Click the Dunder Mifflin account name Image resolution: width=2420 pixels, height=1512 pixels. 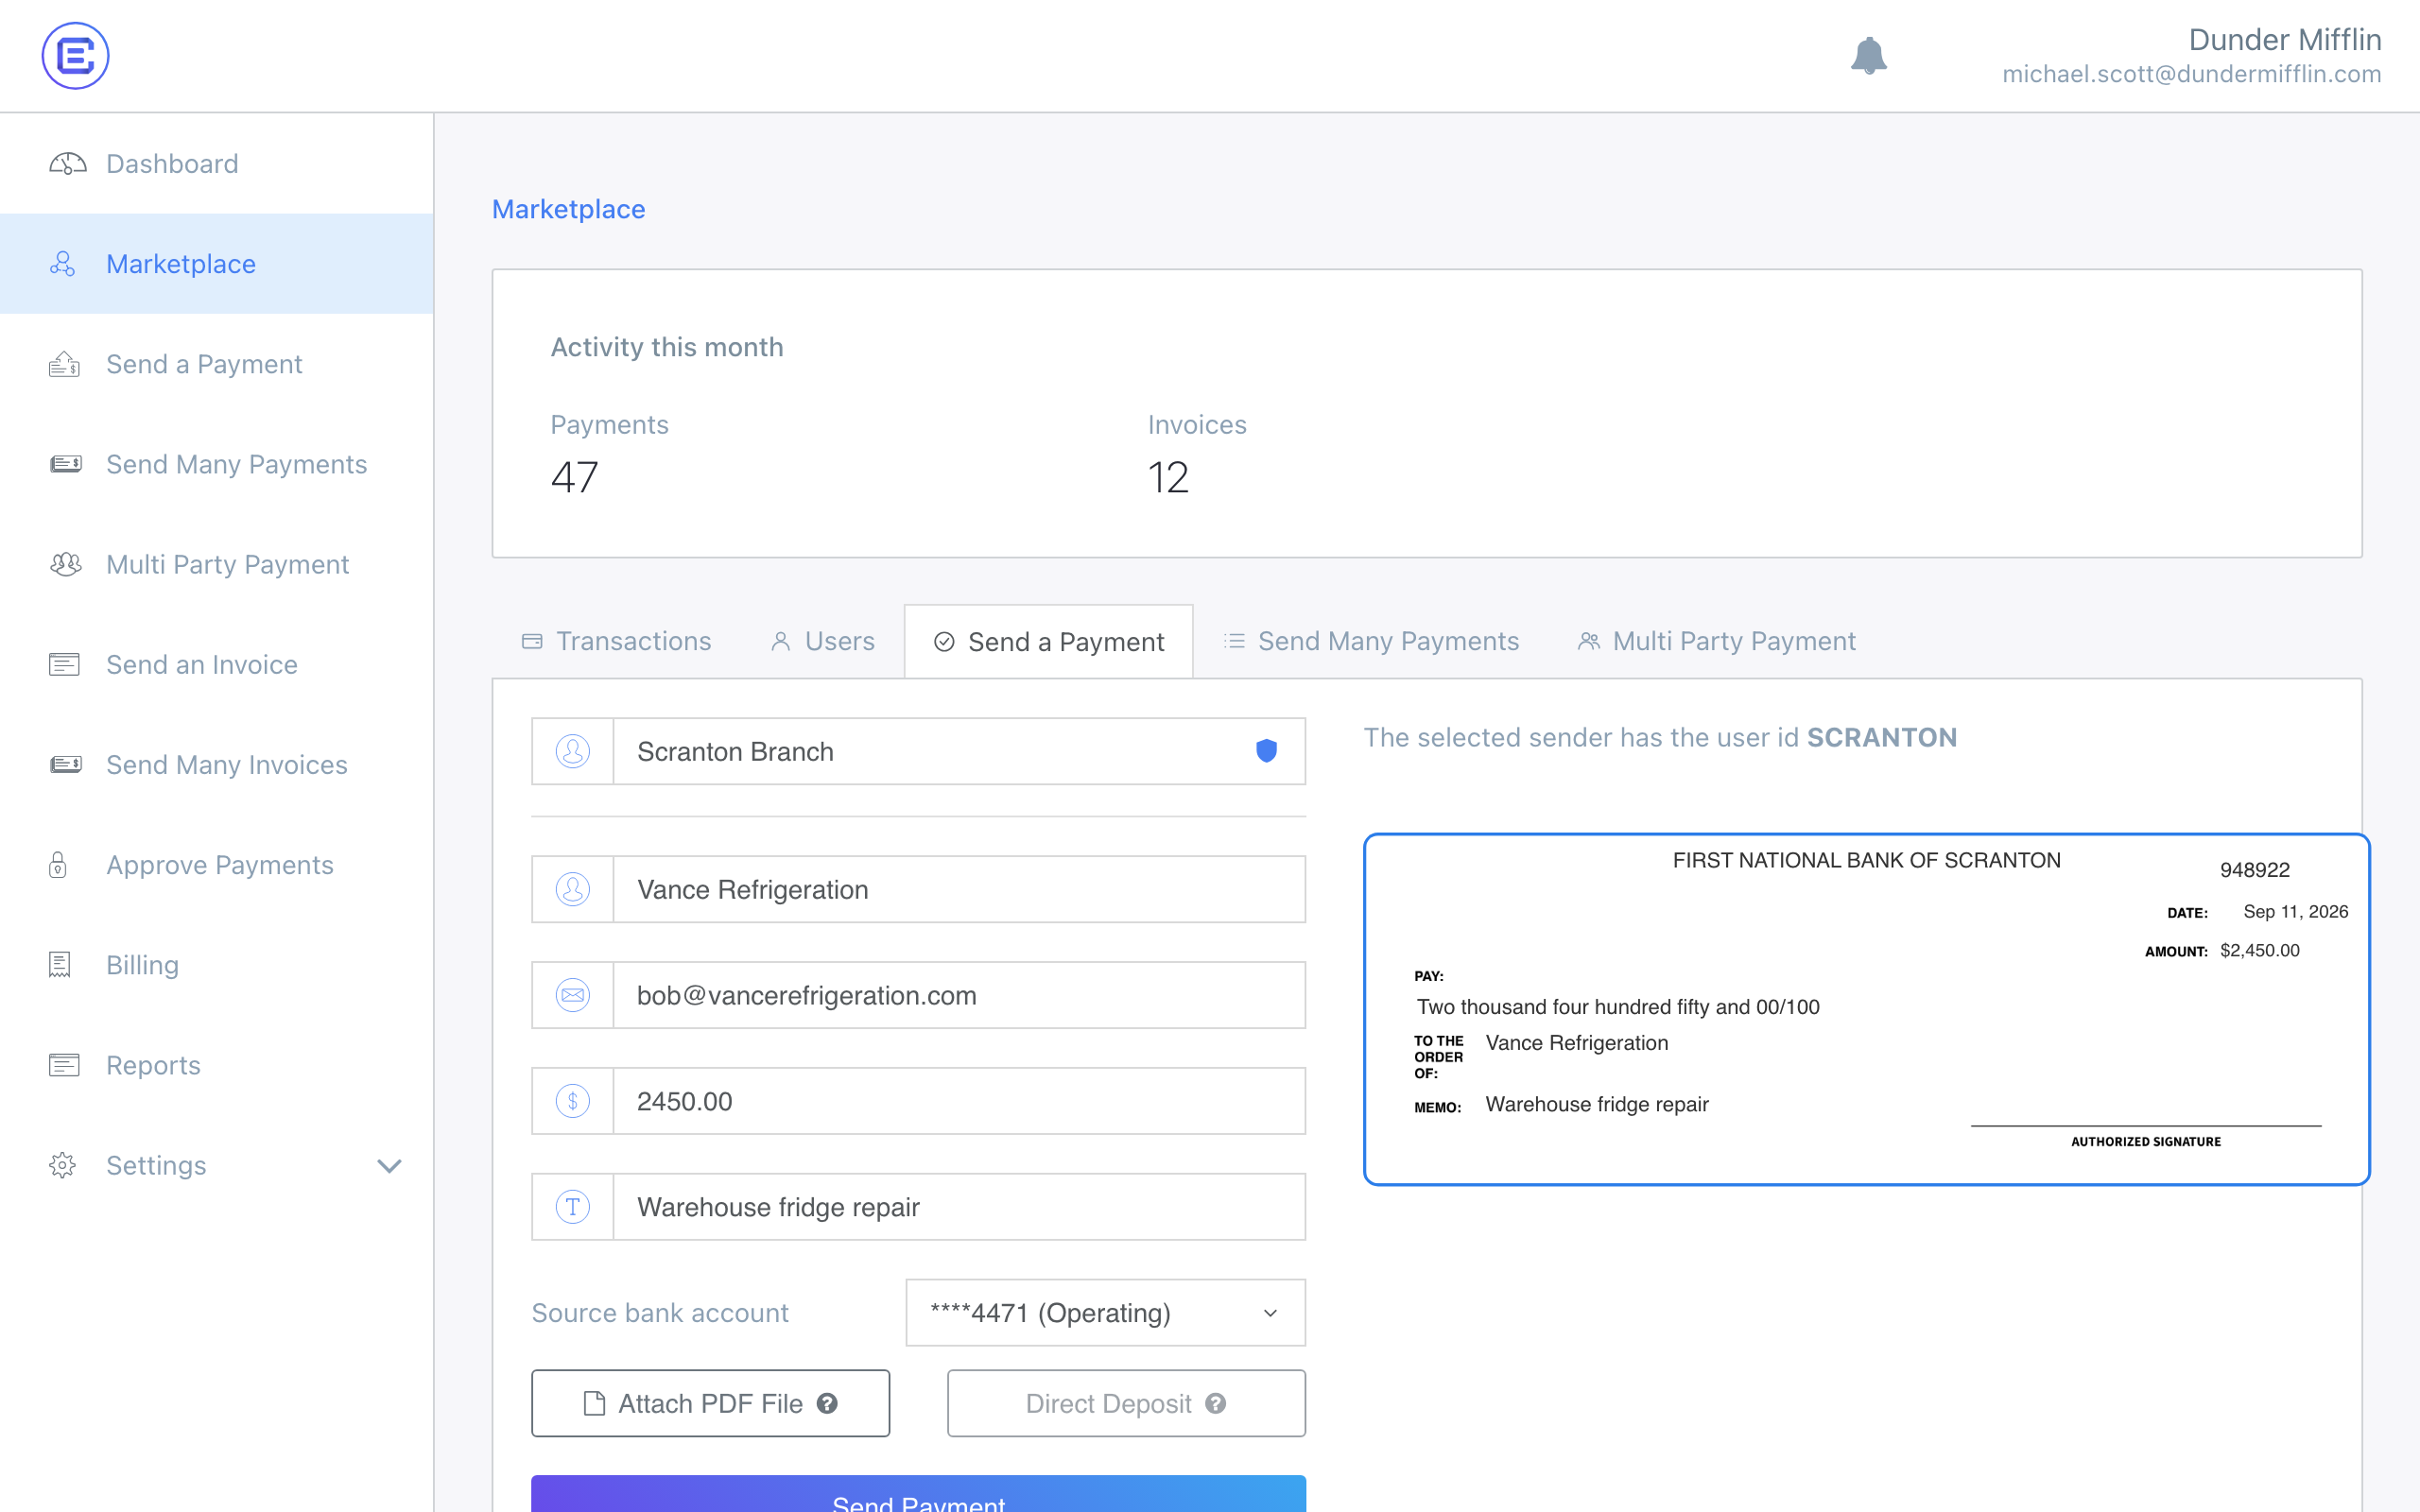2284,39
